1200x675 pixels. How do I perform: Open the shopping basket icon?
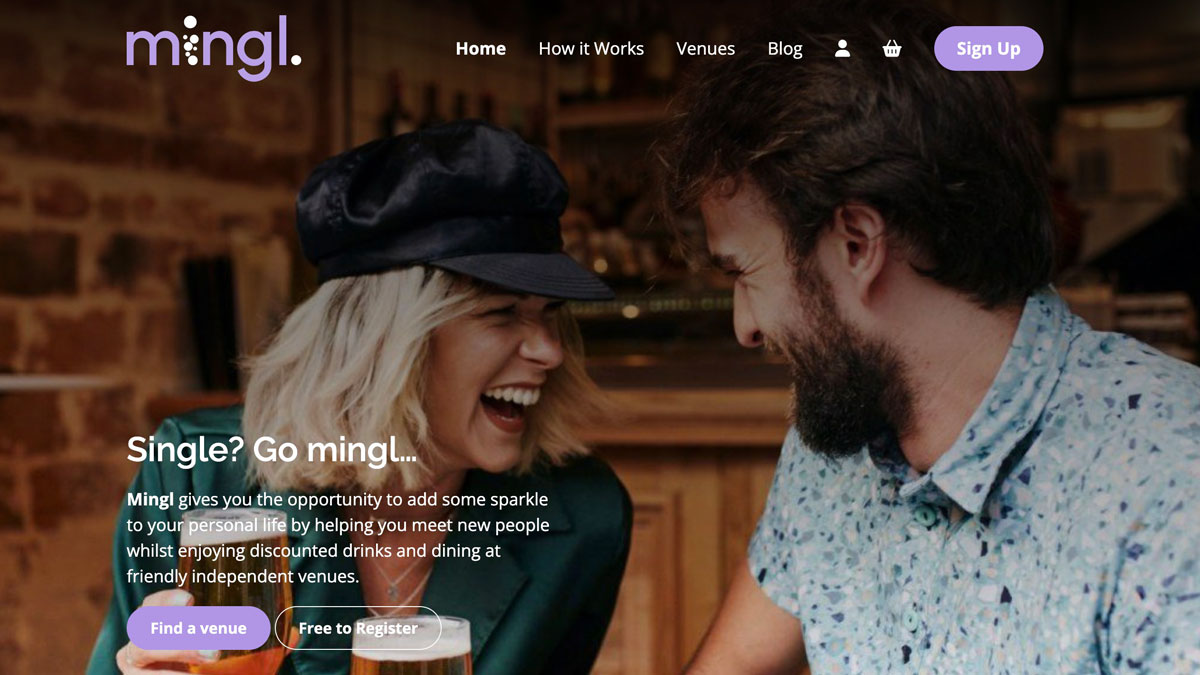(x=892, y=48)
